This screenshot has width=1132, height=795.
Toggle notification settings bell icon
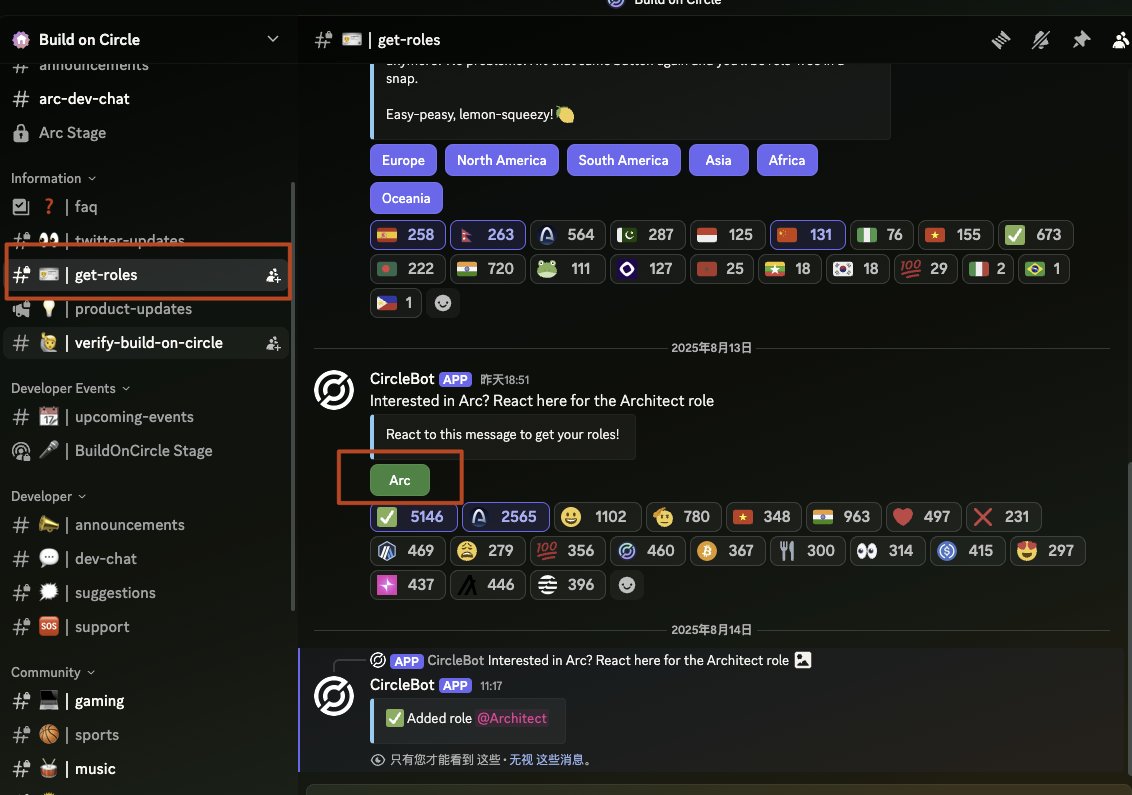pos(1040,40)
